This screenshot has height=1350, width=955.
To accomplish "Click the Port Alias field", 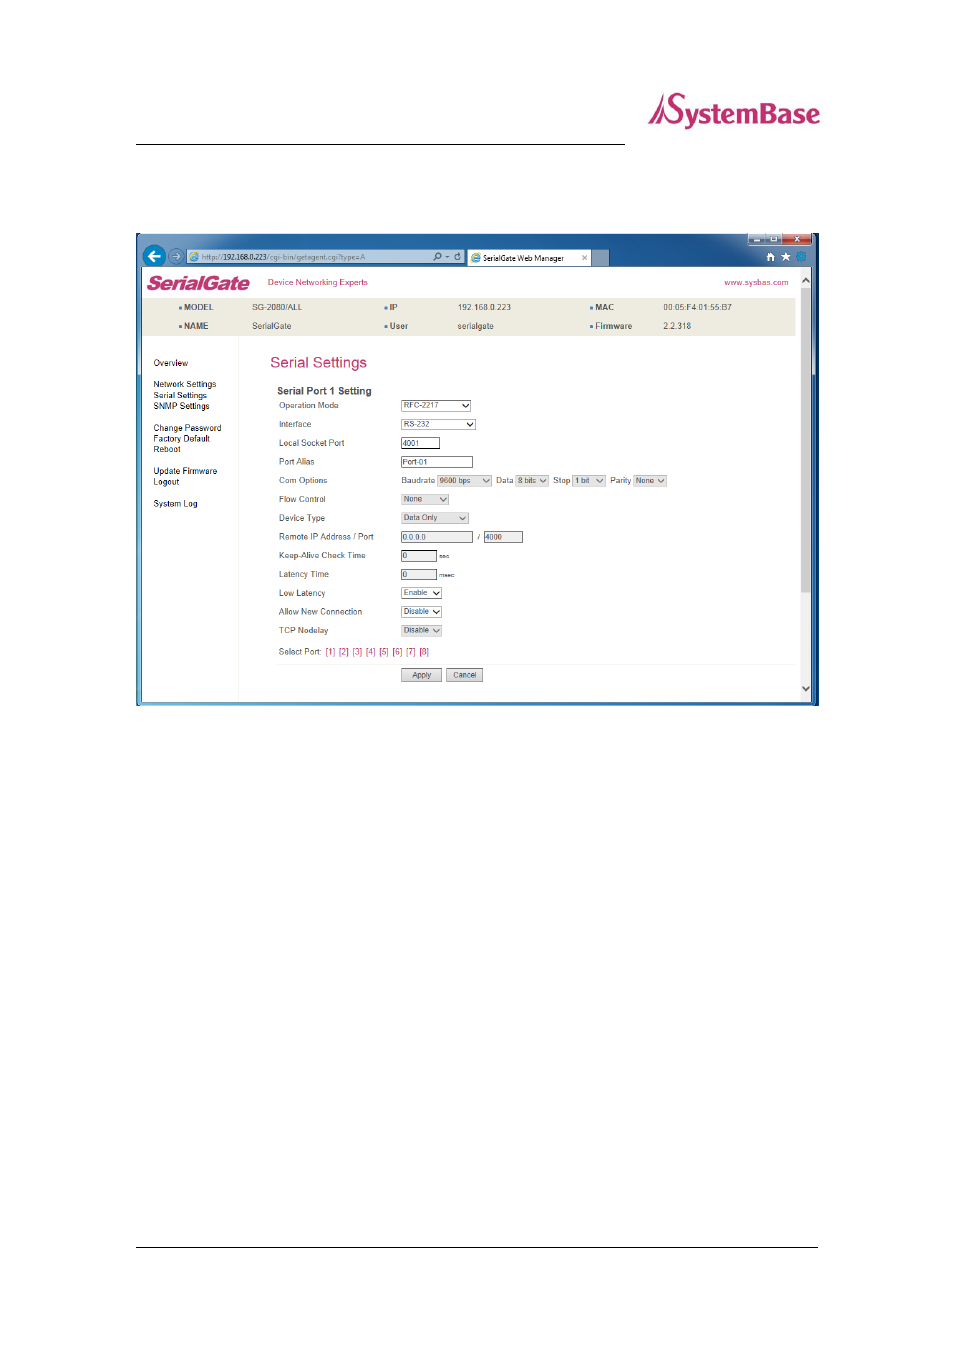I will [x=436, y=462].
